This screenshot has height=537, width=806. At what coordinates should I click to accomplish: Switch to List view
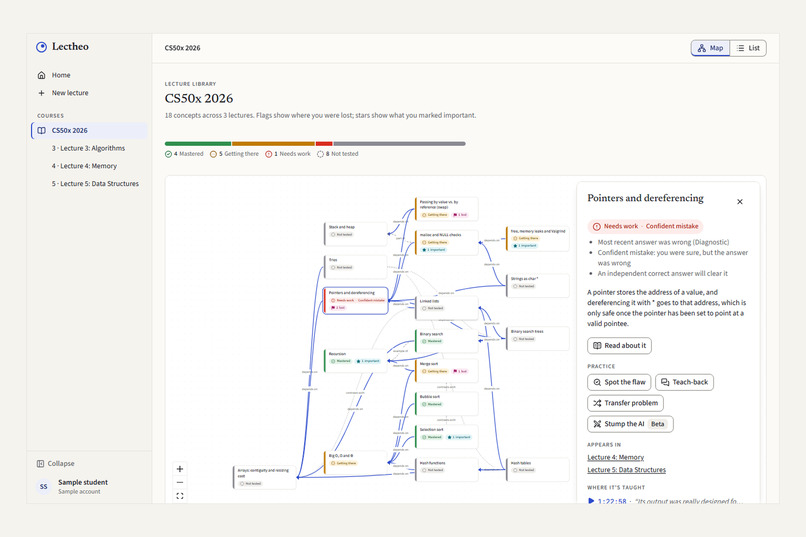[x=748, y=48]
